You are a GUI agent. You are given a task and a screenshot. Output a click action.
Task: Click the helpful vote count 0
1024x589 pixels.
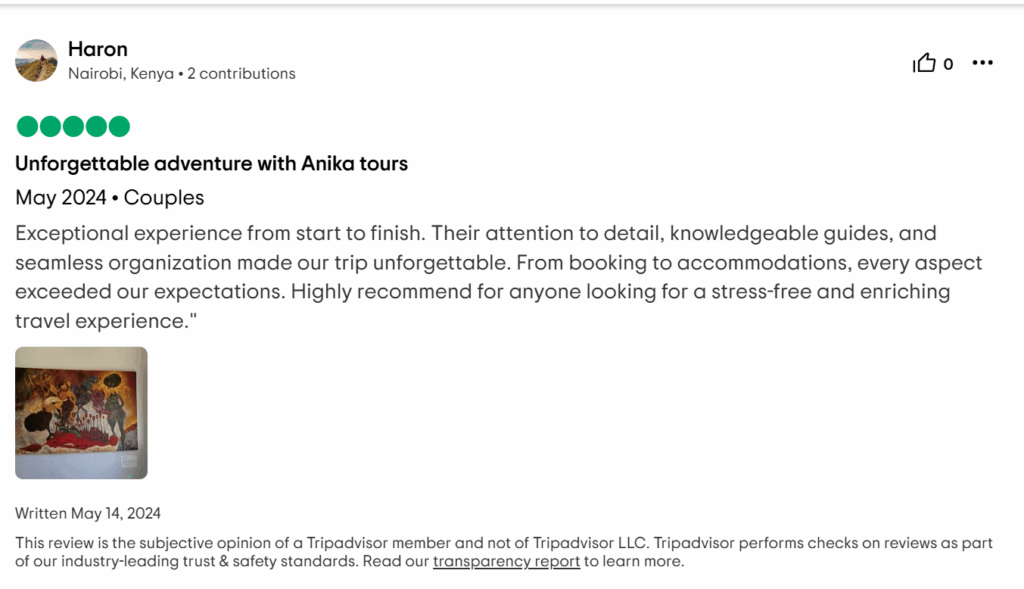tap(948, 64)
